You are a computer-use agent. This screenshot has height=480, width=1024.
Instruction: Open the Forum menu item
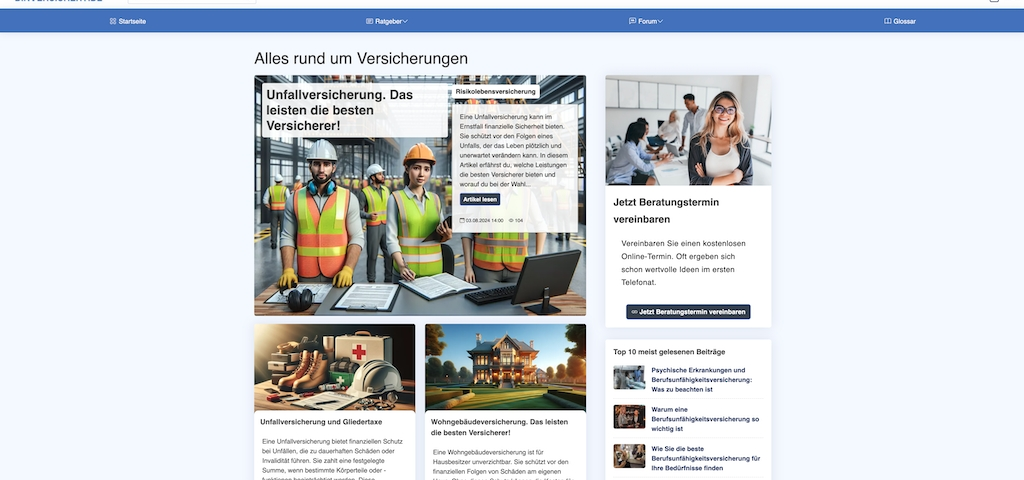pos(646,22)
